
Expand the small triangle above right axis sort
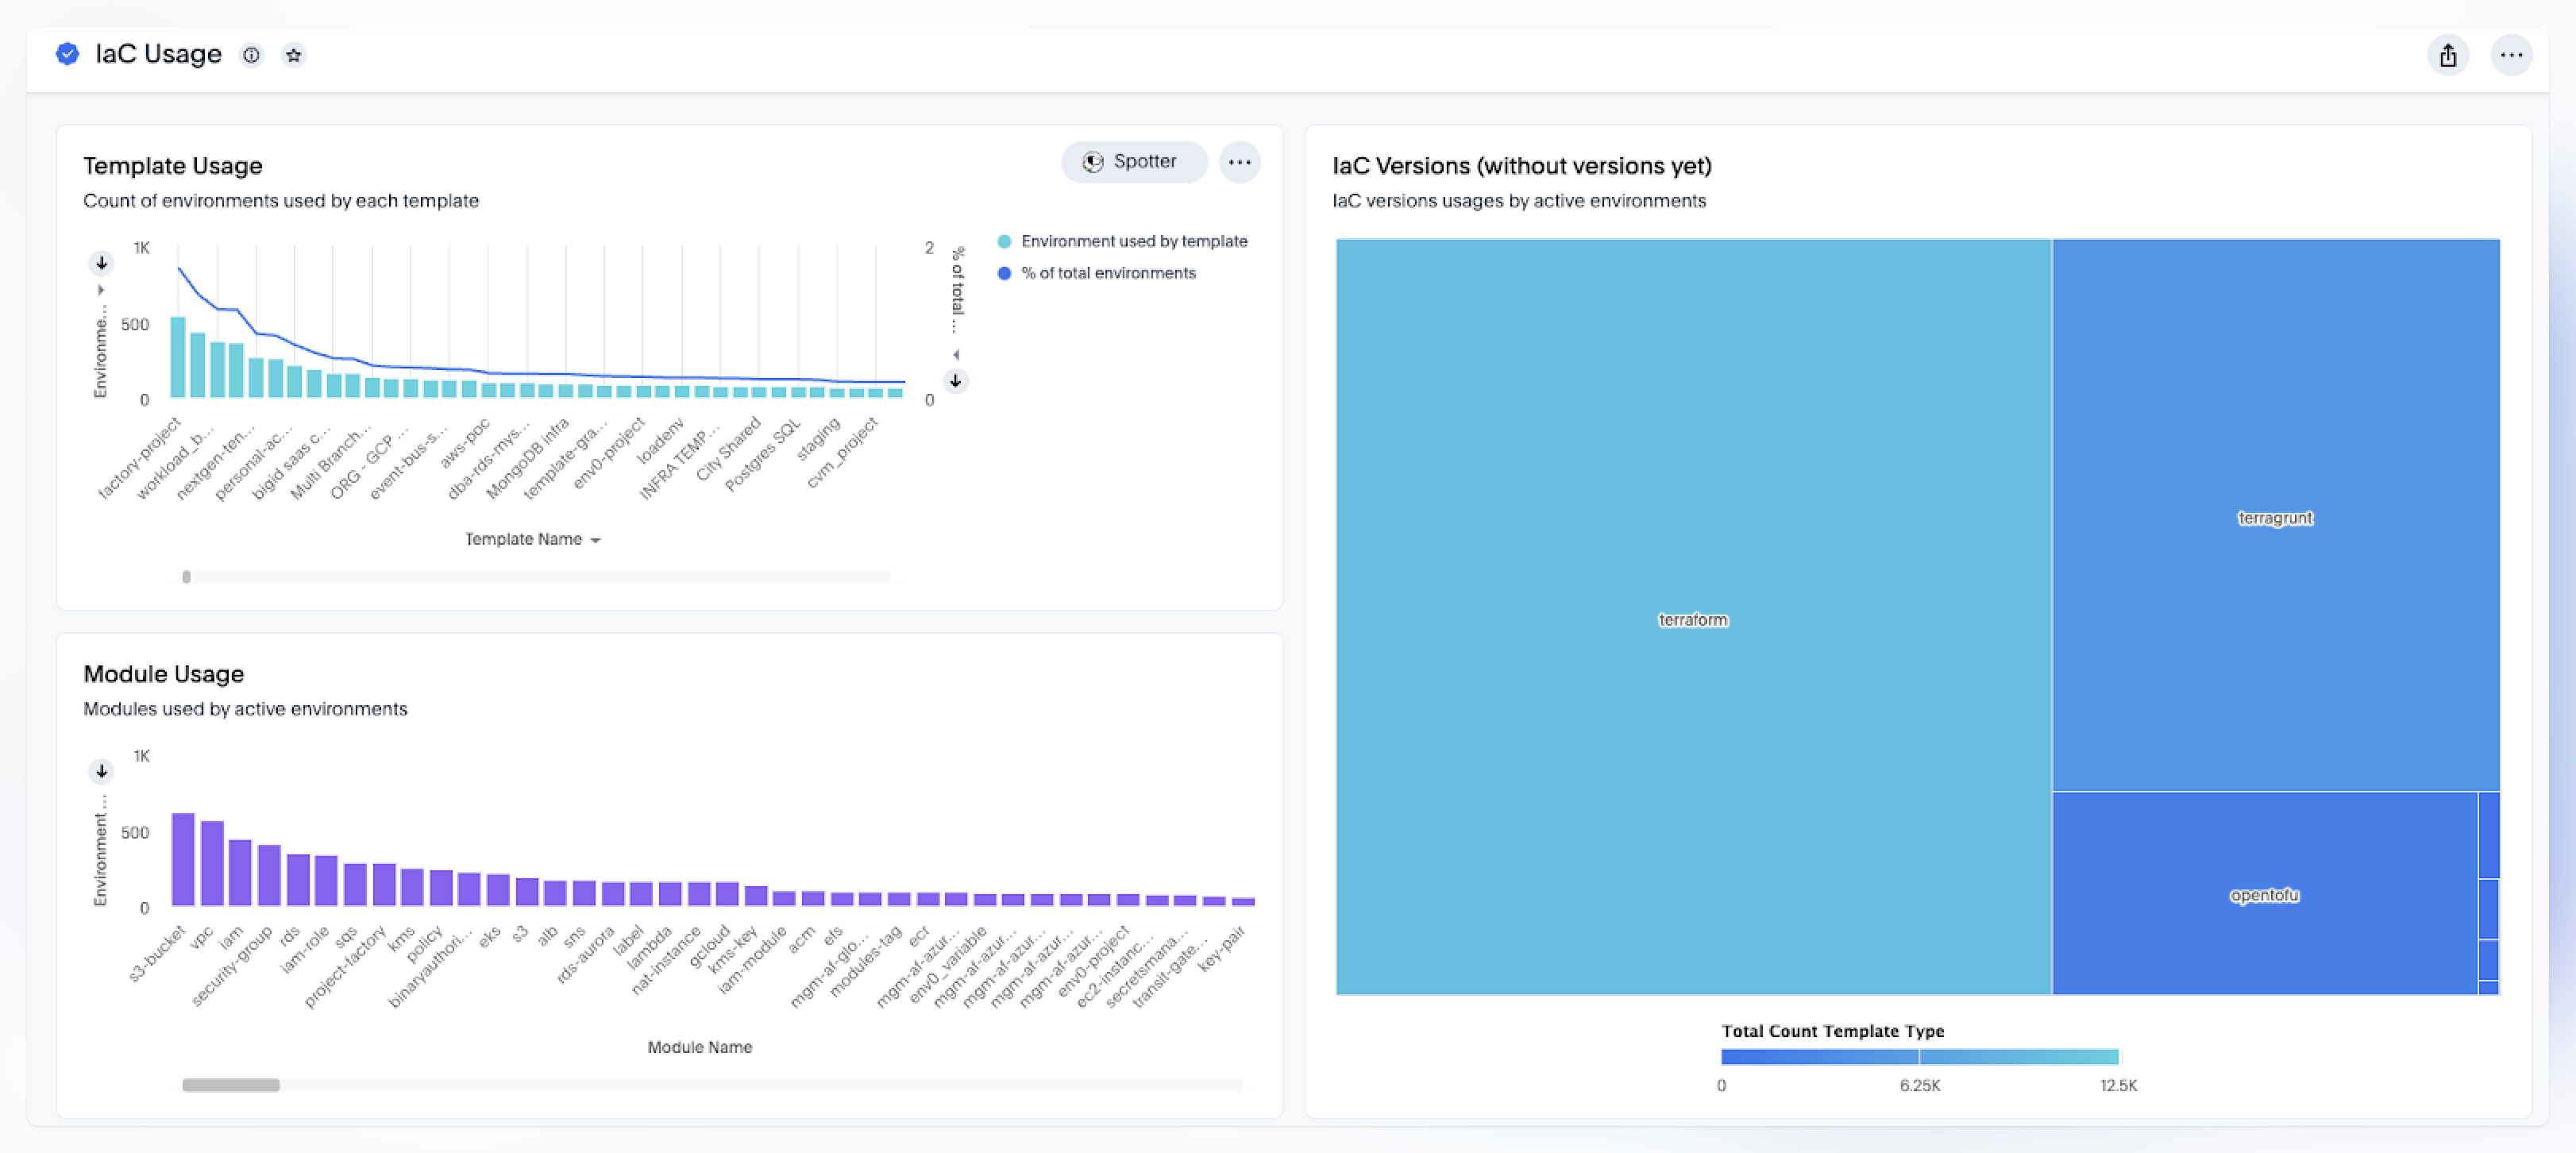(956, 354)
